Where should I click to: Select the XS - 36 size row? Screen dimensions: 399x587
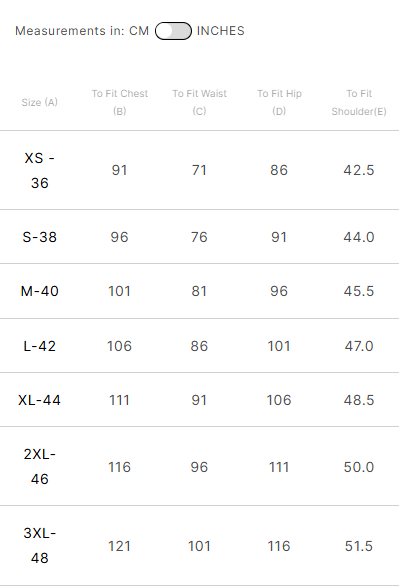200,170
